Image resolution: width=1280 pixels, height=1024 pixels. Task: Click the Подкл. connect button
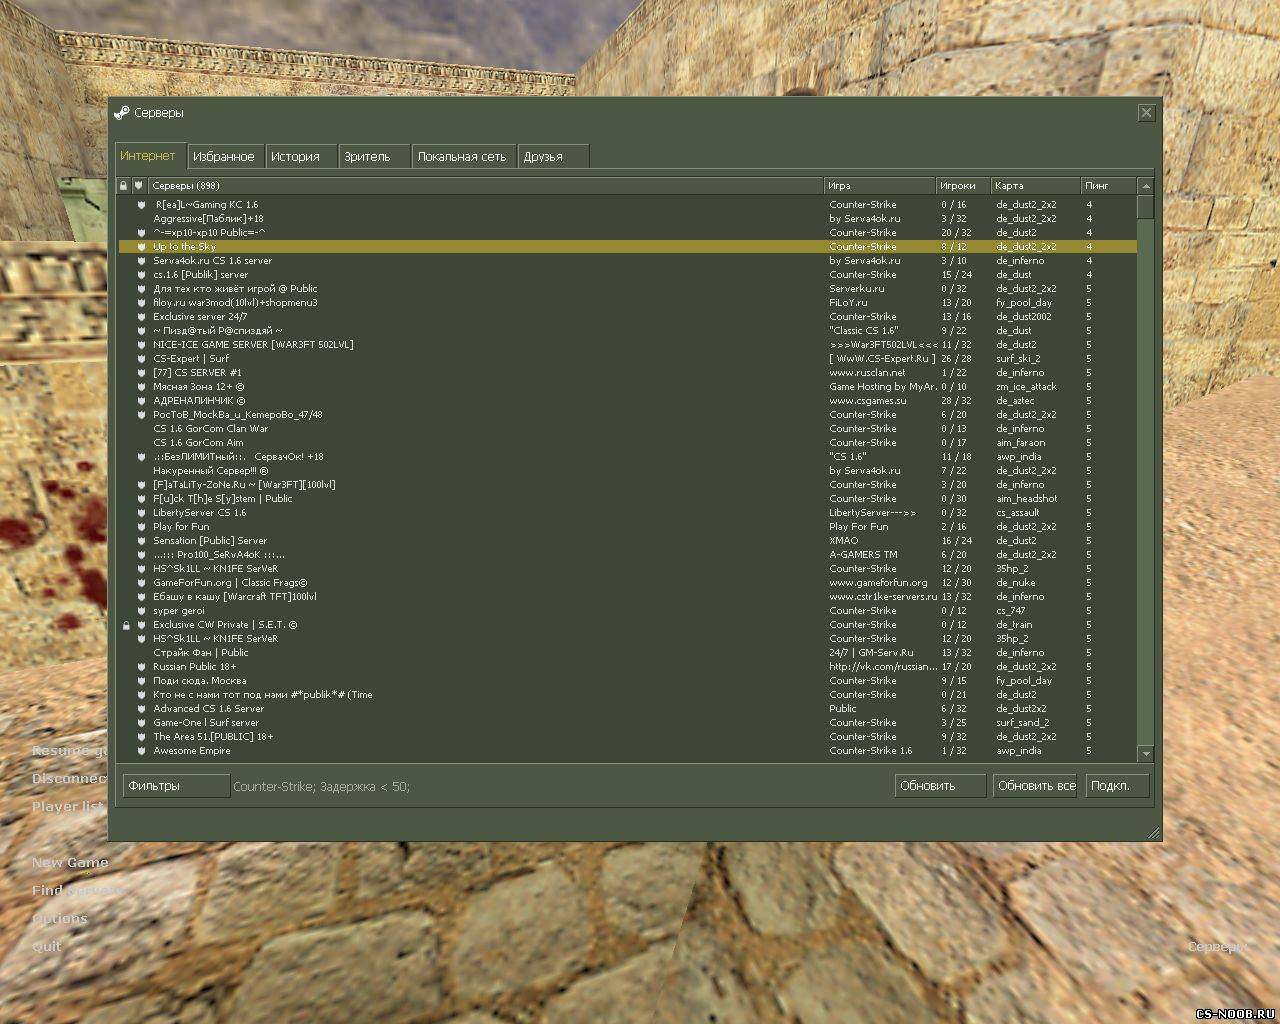tap(1117, 786)
